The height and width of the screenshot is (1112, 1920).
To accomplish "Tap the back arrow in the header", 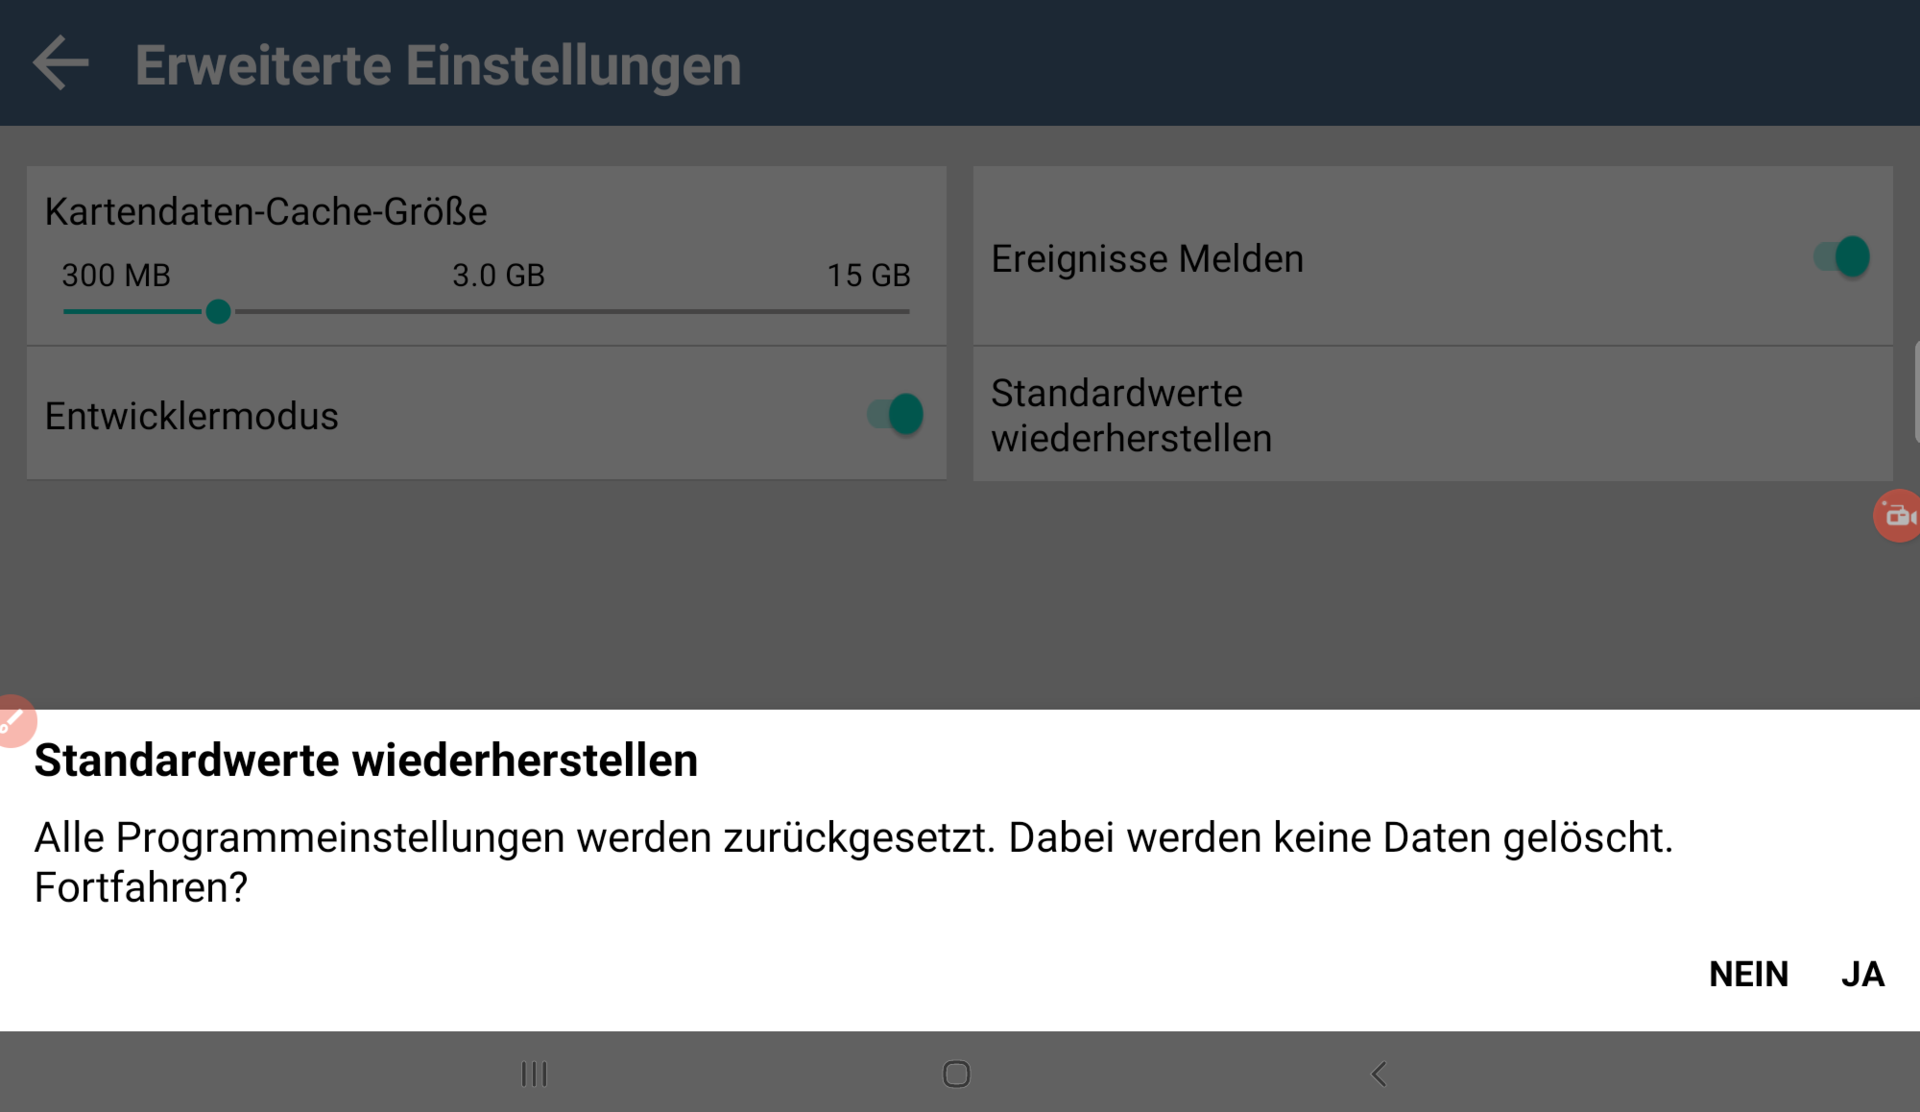I will click(x=61, y=64).
